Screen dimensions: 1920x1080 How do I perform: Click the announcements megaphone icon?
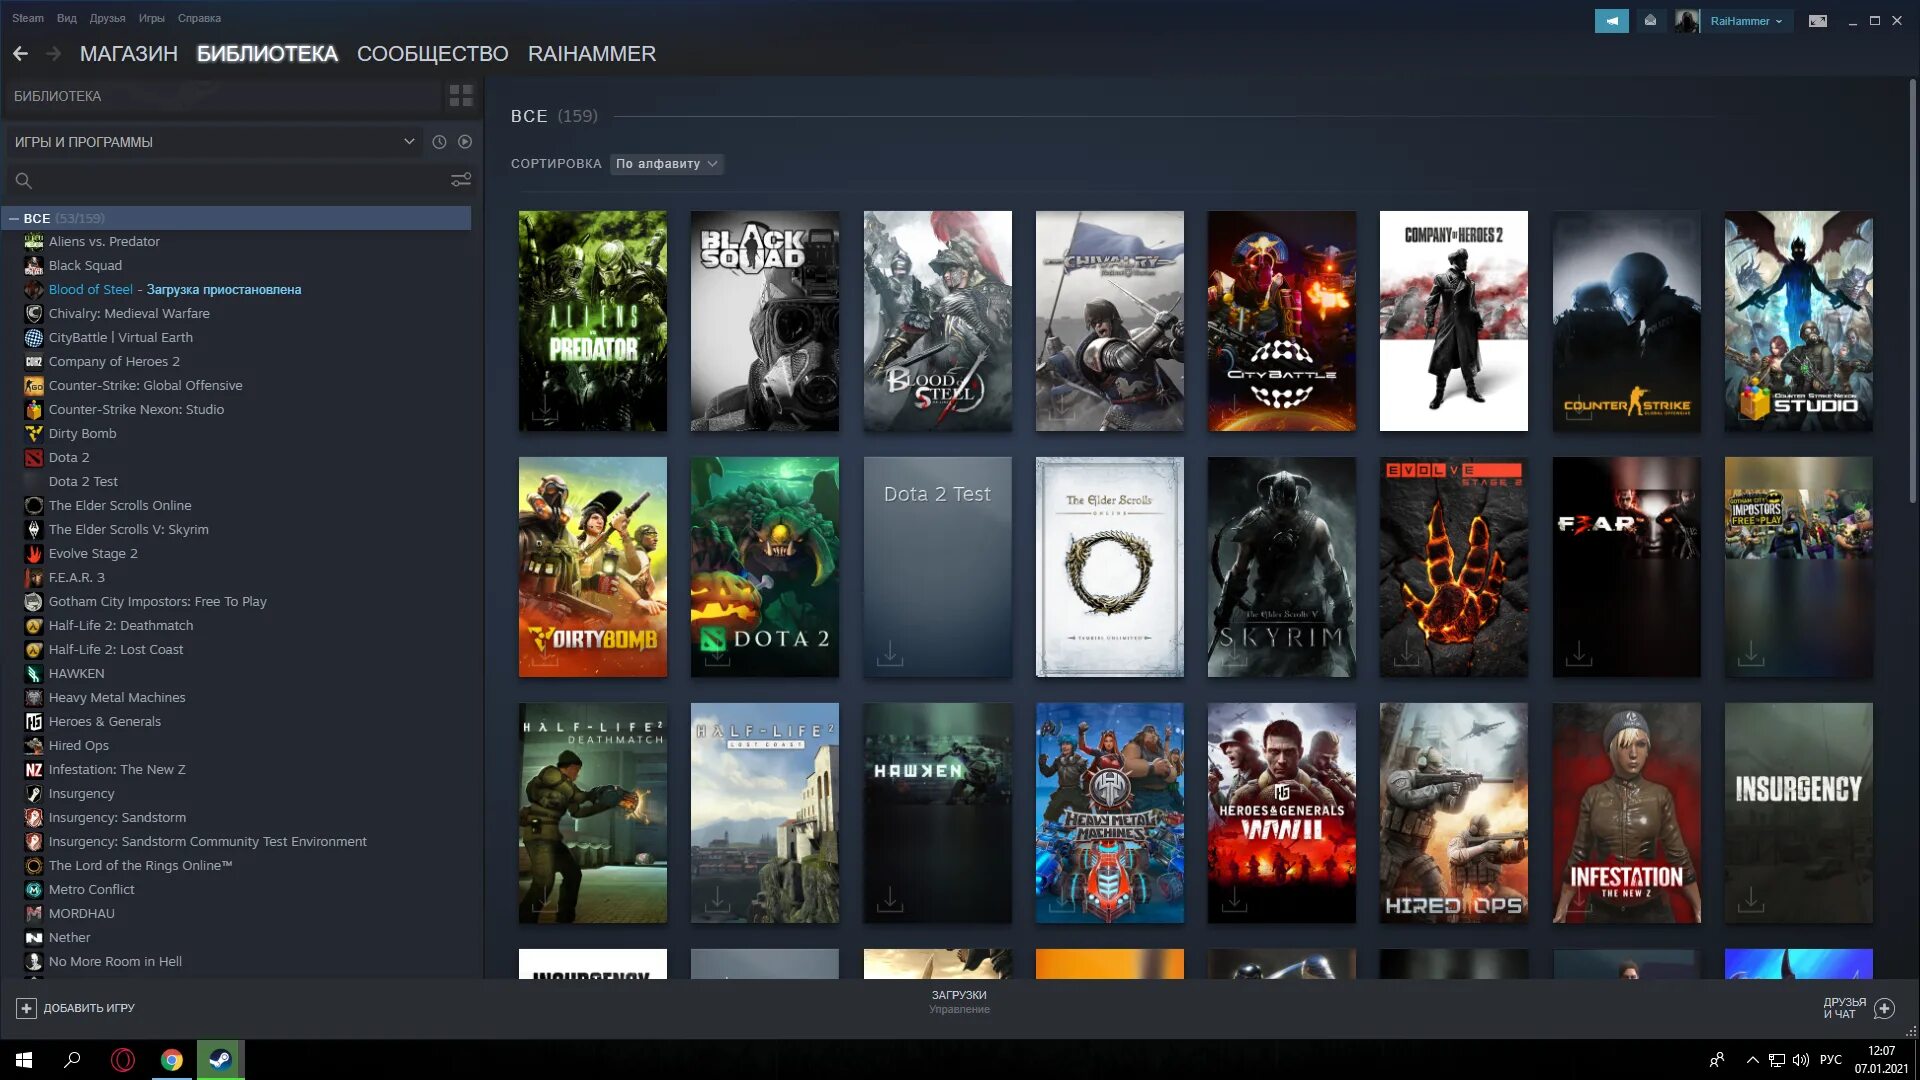(1611, 21)
